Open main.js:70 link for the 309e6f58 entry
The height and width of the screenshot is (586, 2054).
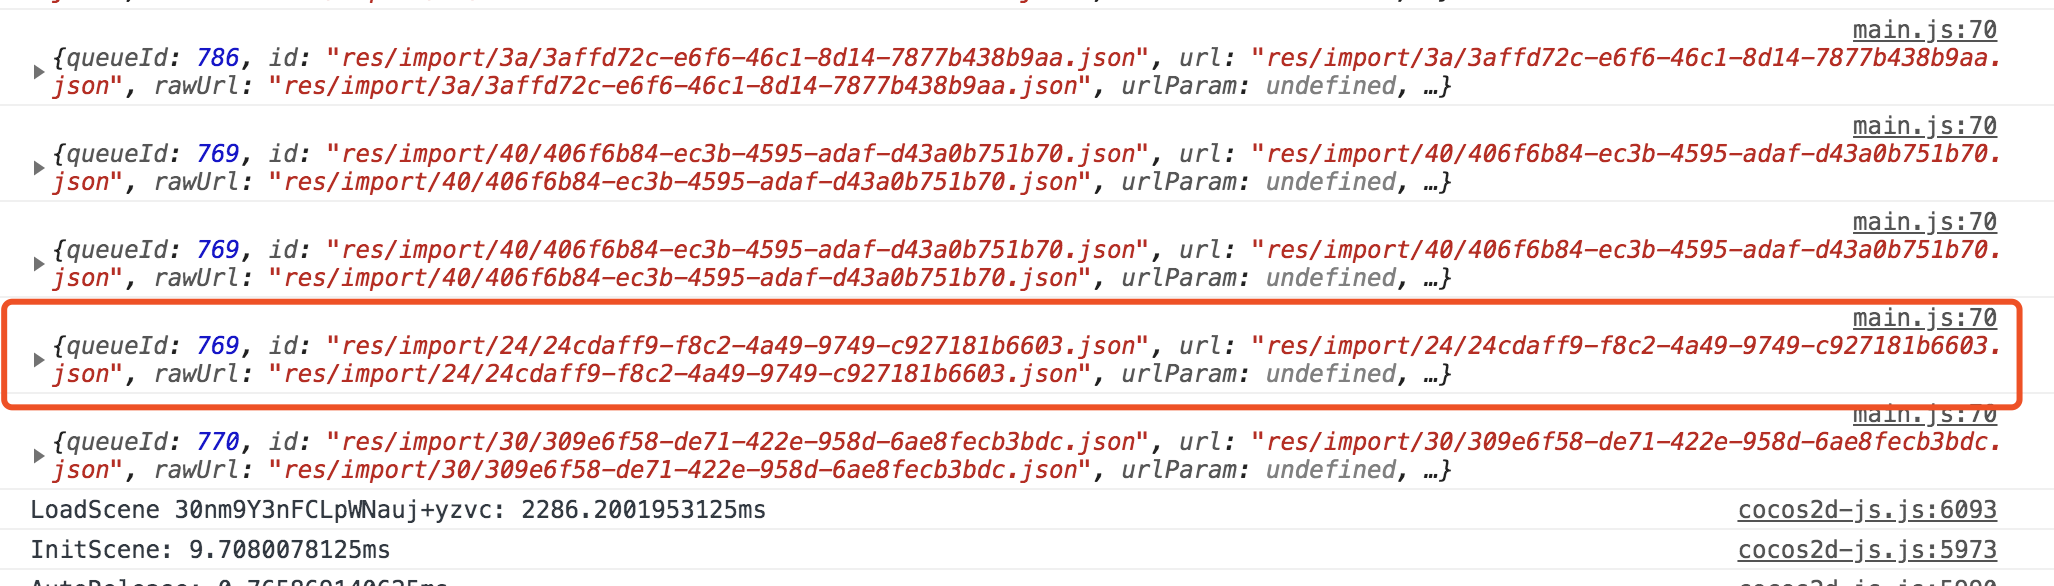[x=1924, y=414]
